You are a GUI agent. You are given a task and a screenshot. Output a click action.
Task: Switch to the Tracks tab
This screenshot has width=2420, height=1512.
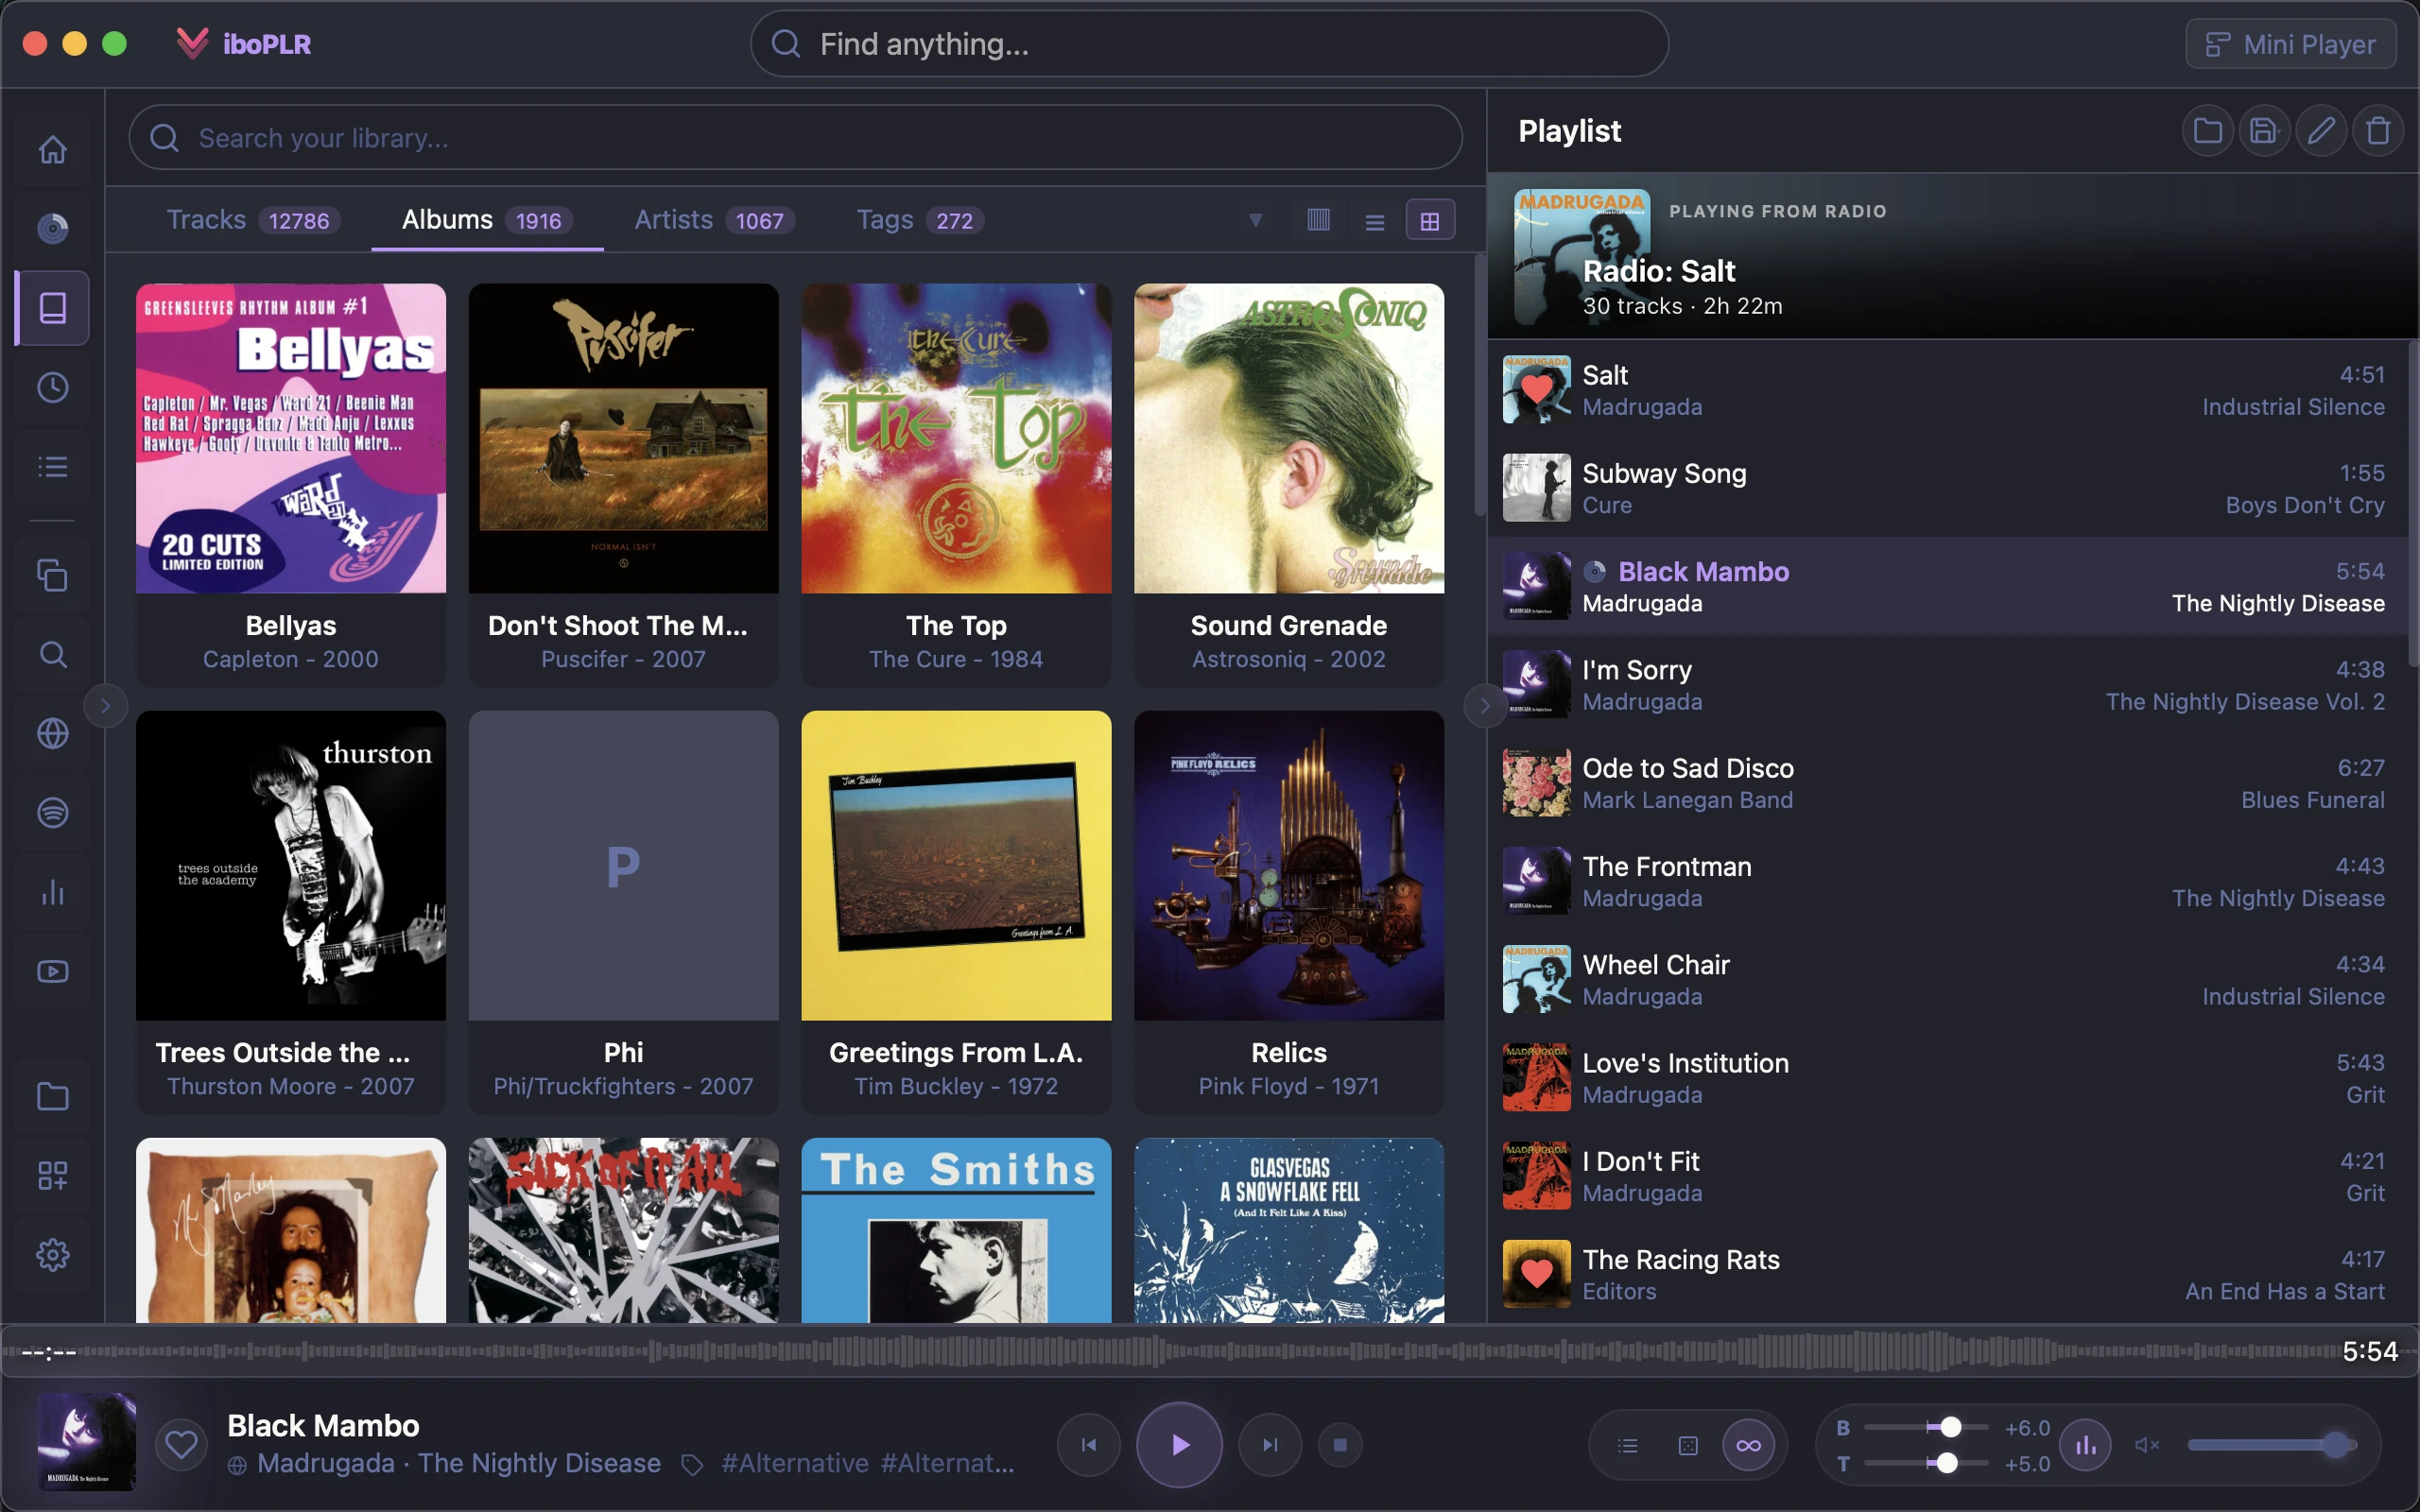[253, 220]
